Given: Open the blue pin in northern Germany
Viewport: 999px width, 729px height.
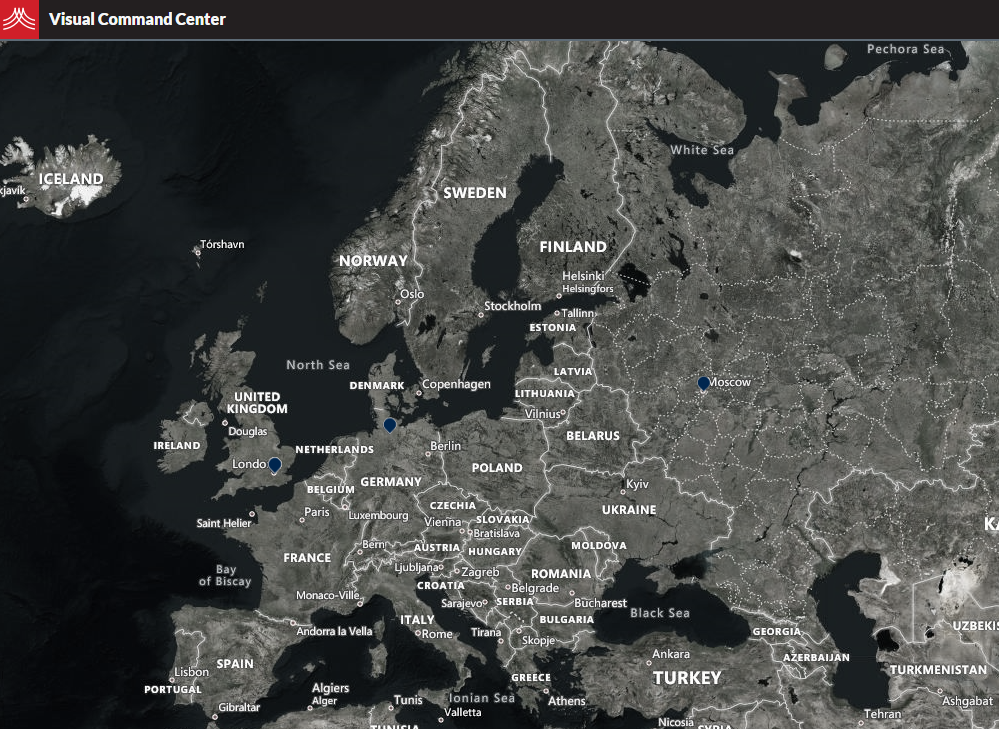Looking at the screenshot, I should point(390,425).
